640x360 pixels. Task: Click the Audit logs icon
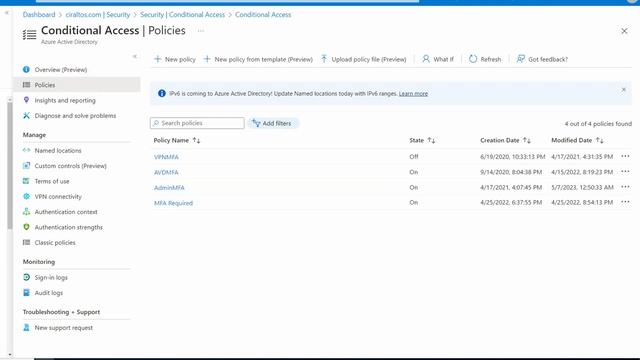27,293
